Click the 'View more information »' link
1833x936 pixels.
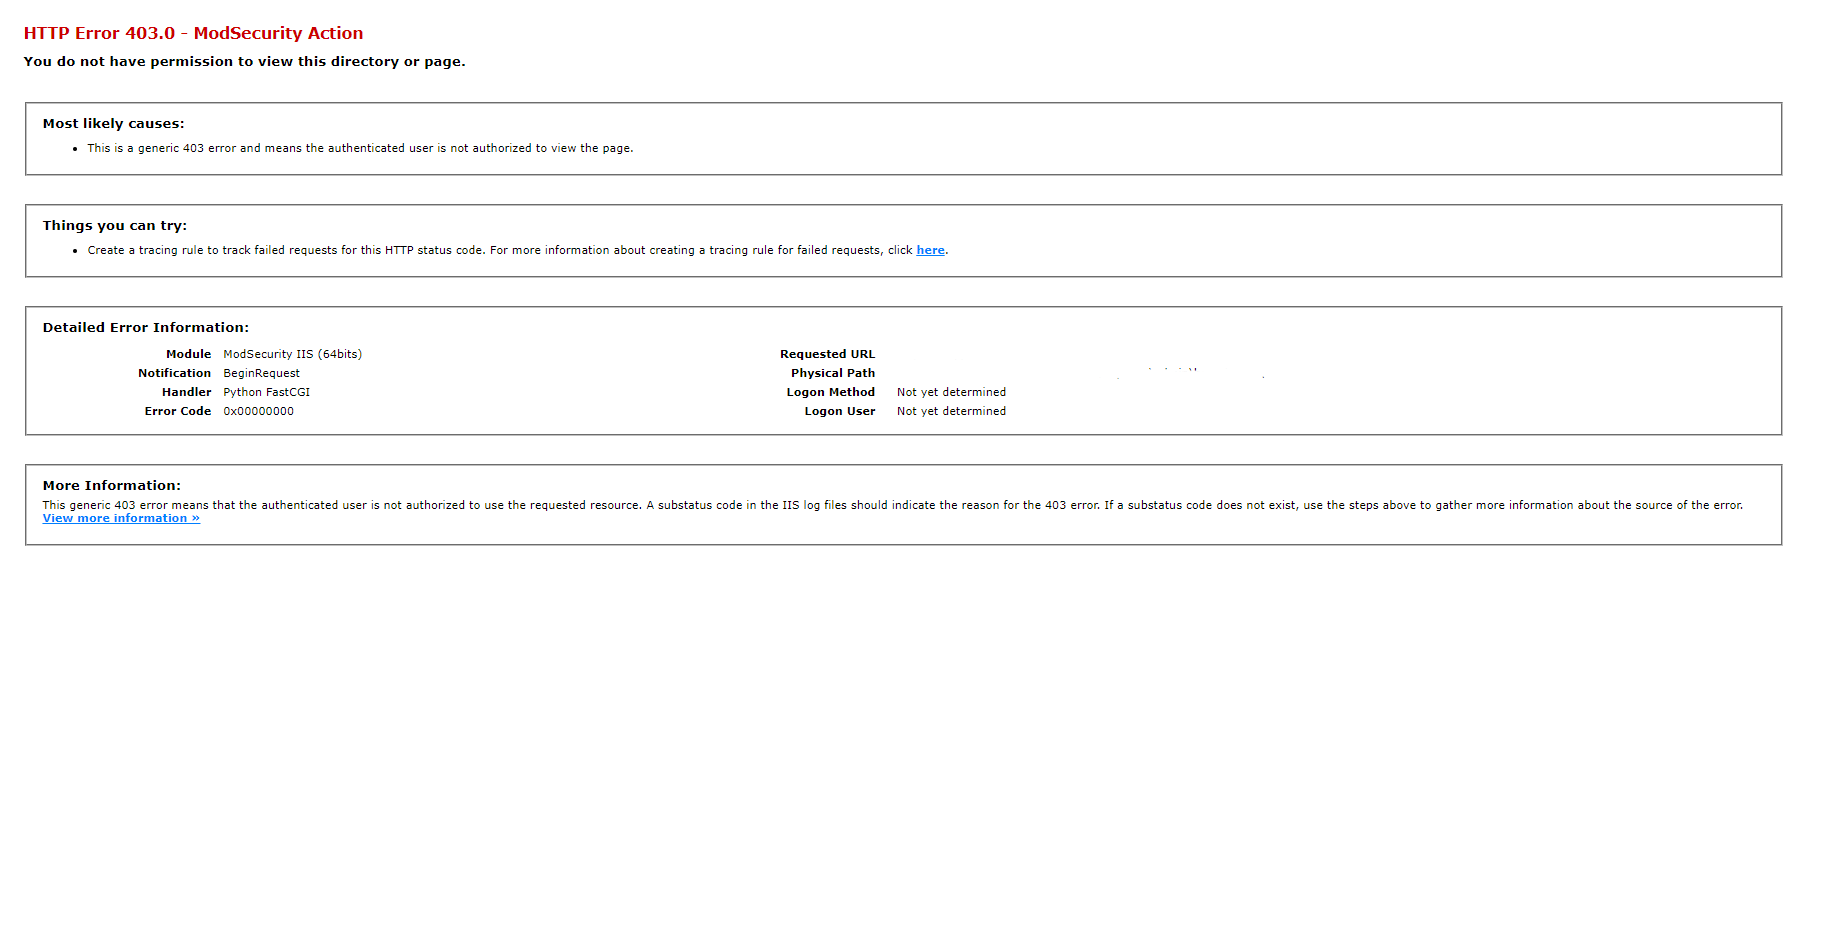121,518
